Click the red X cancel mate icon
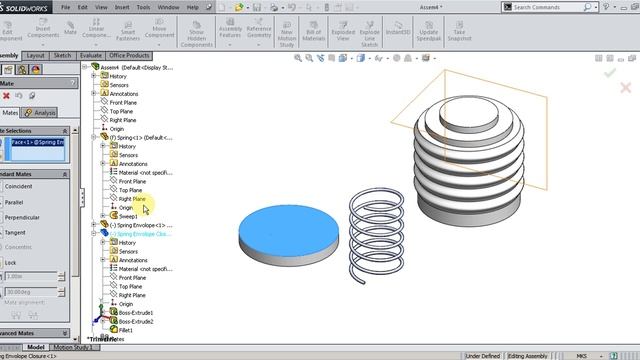The image size is (640, 360). tap(6, 96)
